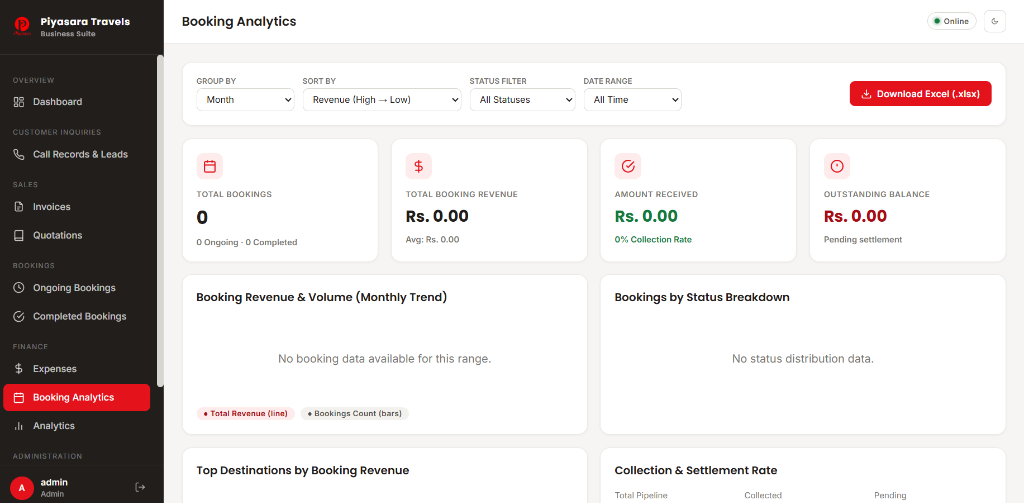Click the No booking data available message
The image size is (1024, 503).
coord(385,359)
